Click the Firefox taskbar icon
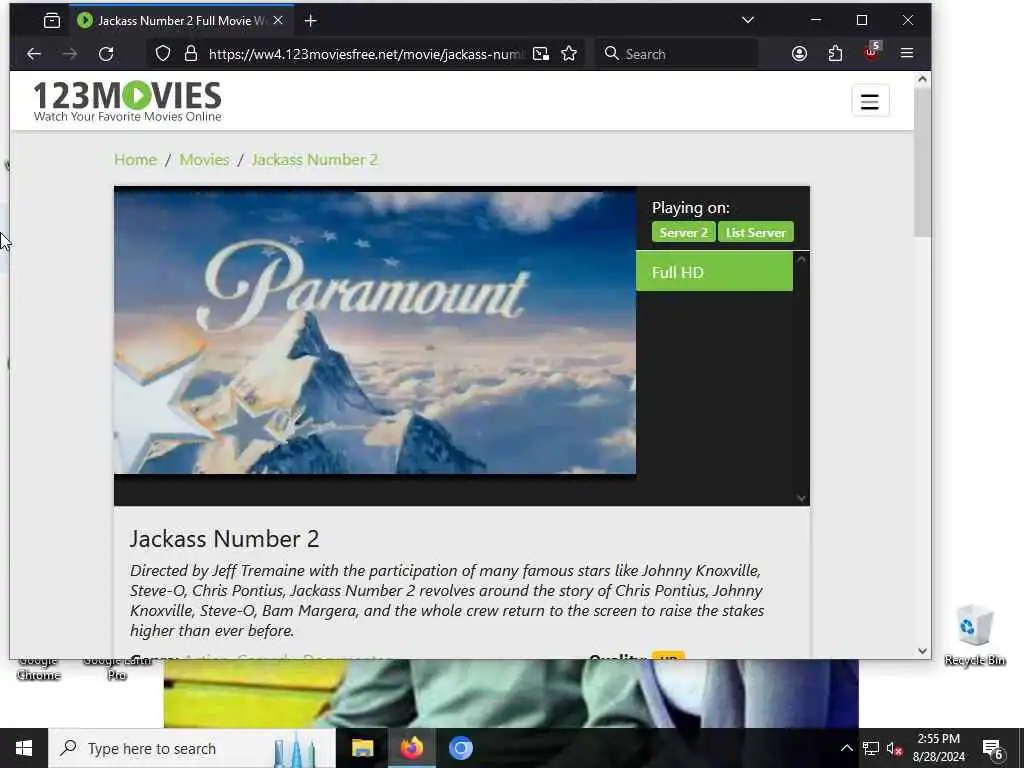Viewport: 1024px width, 768px height. (411, 748)
